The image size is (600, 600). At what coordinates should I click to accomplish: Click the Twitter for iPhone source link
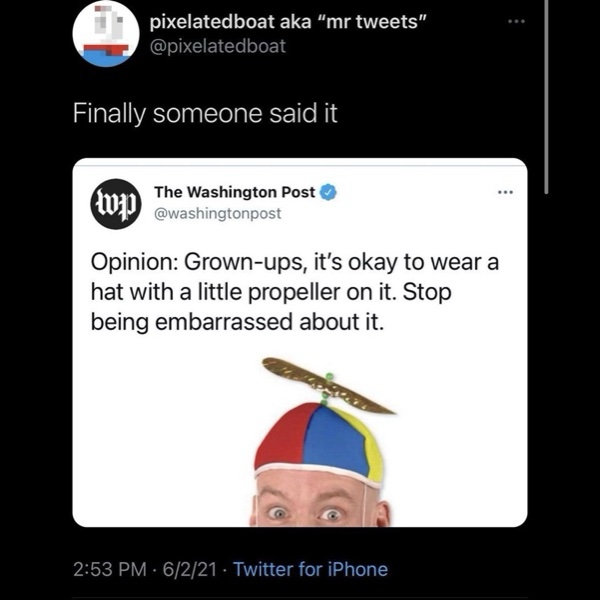pyautogui.click(x=310, y=569)
